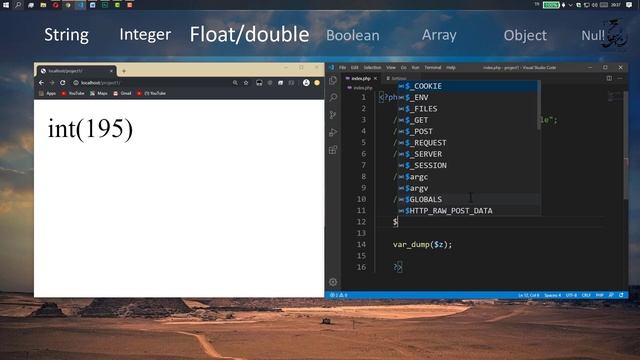This screenshot has height=360, width=640.
Task: Choose $_POST from the suggestion list
Action: [468, 131]
